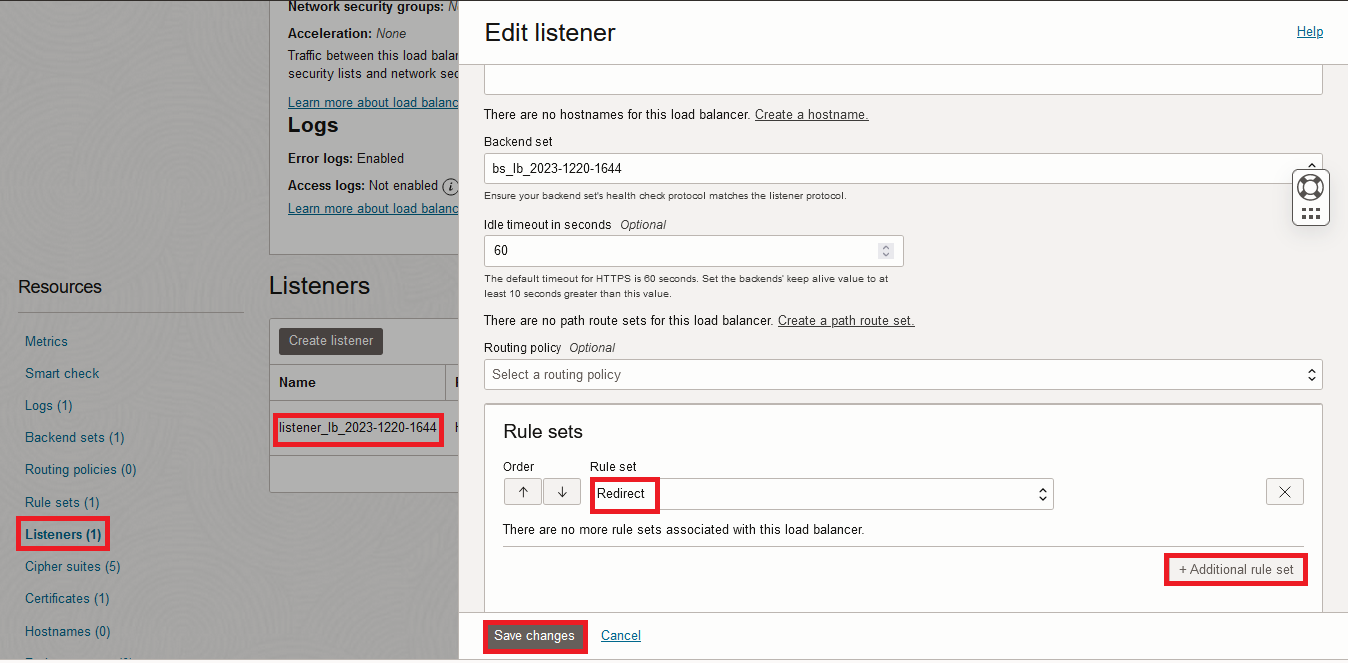Click the Create a path route set link
The width and height of the screenshot is (1348, 663).
pos(845,321)
